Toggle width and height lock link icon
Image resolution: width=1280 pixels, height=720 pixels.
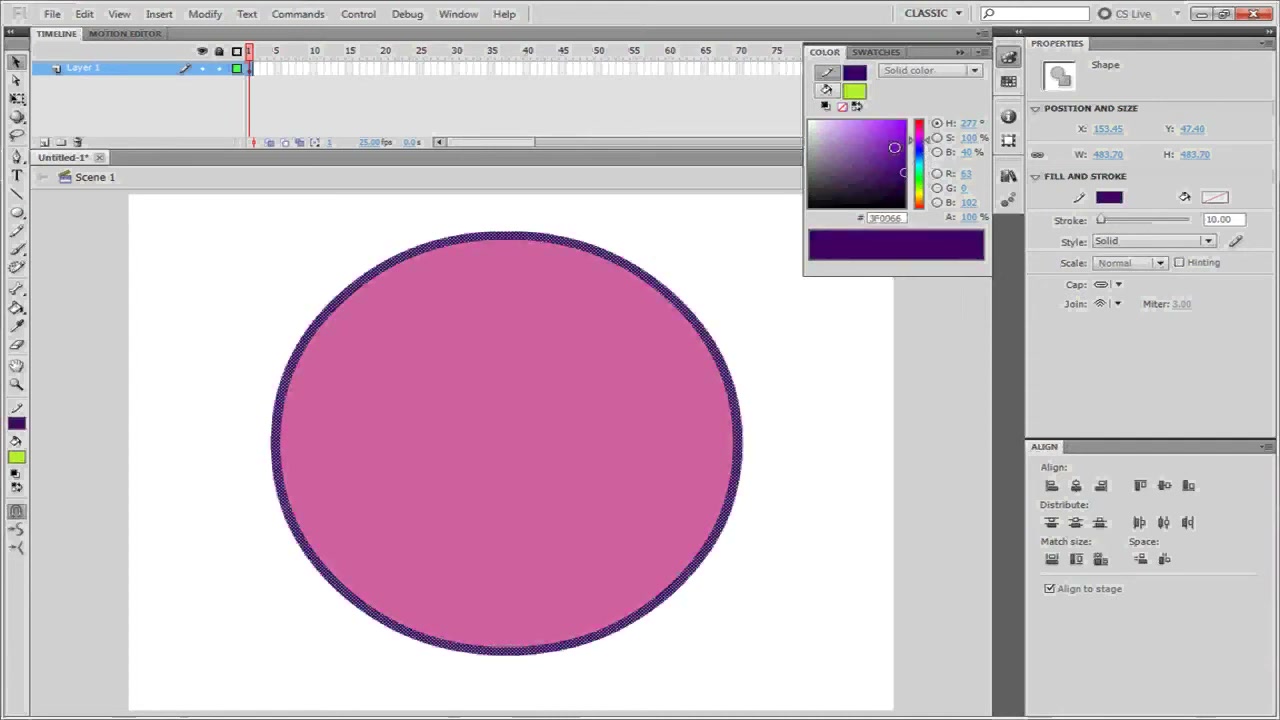1037,155
